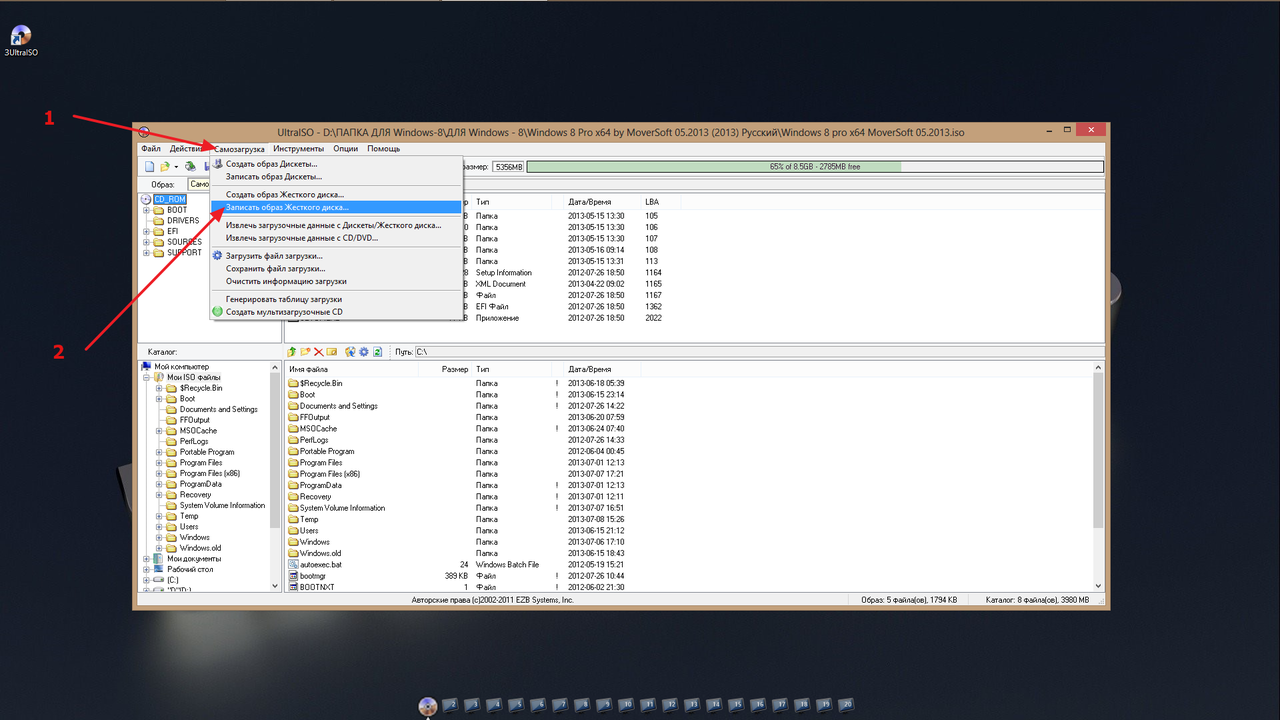Click the New image toolbar icon
The height and width of the screenshot is (720, 1280).
click(x=149, y=166)
